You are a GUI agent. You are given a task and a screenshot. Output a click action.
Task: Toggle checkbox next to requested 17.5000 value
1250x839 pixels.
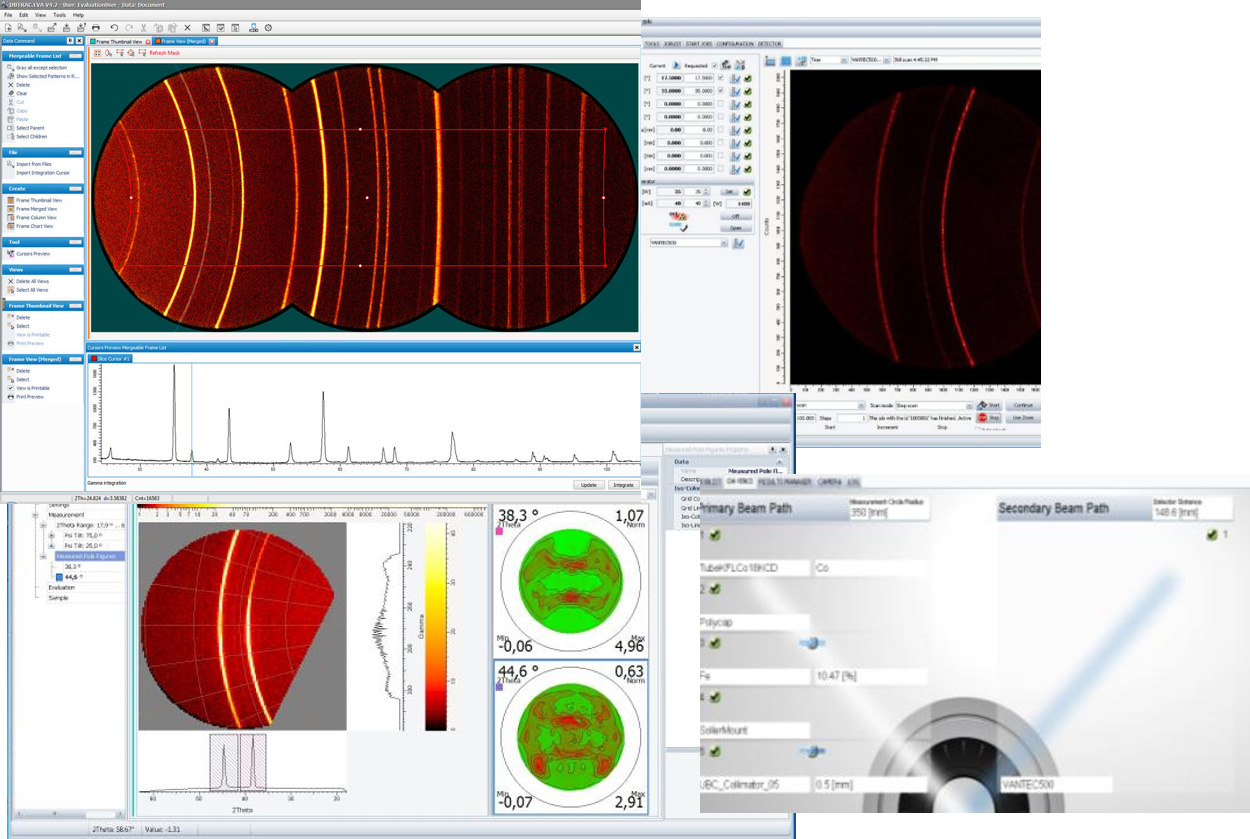[720, 78]
